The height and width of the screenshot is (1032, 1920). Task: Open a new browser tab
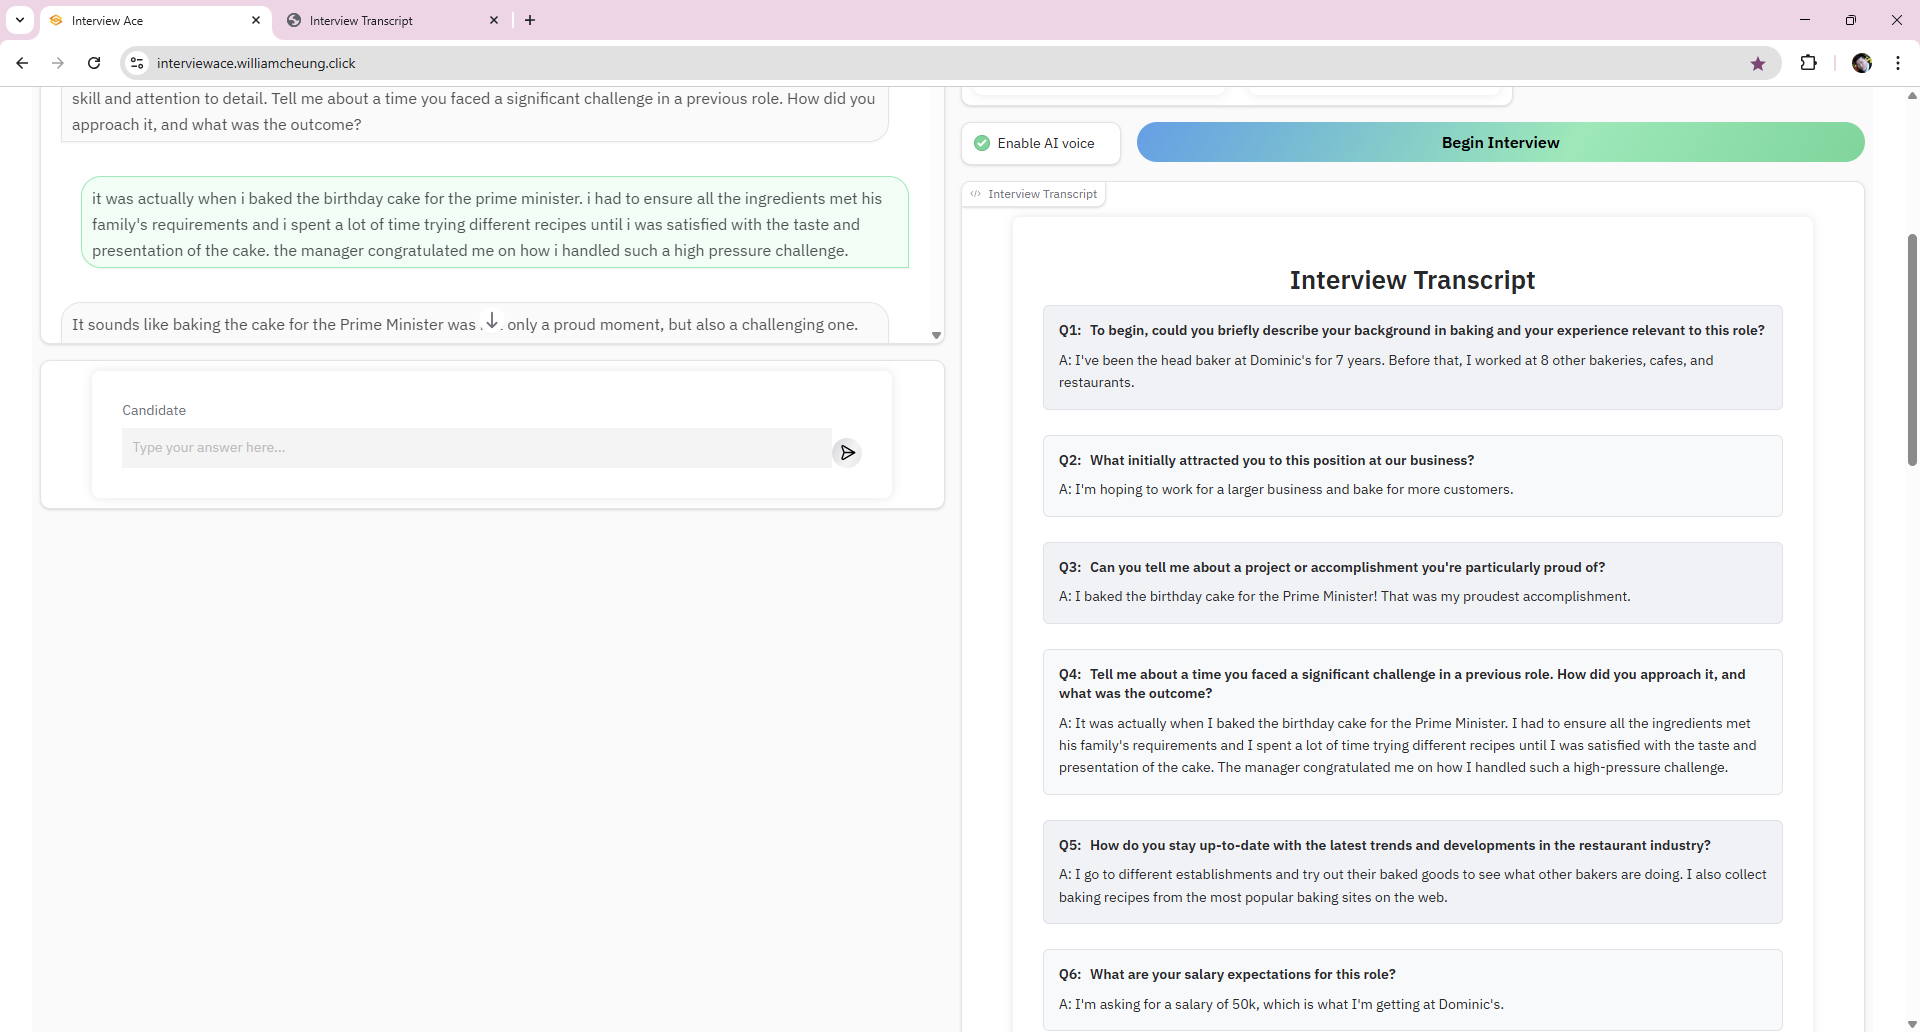(530, 20)
